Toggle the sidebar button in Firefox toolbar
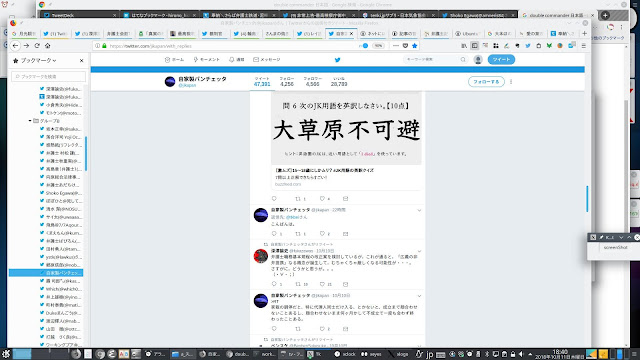The image size is (640, 360). [475, 46]
